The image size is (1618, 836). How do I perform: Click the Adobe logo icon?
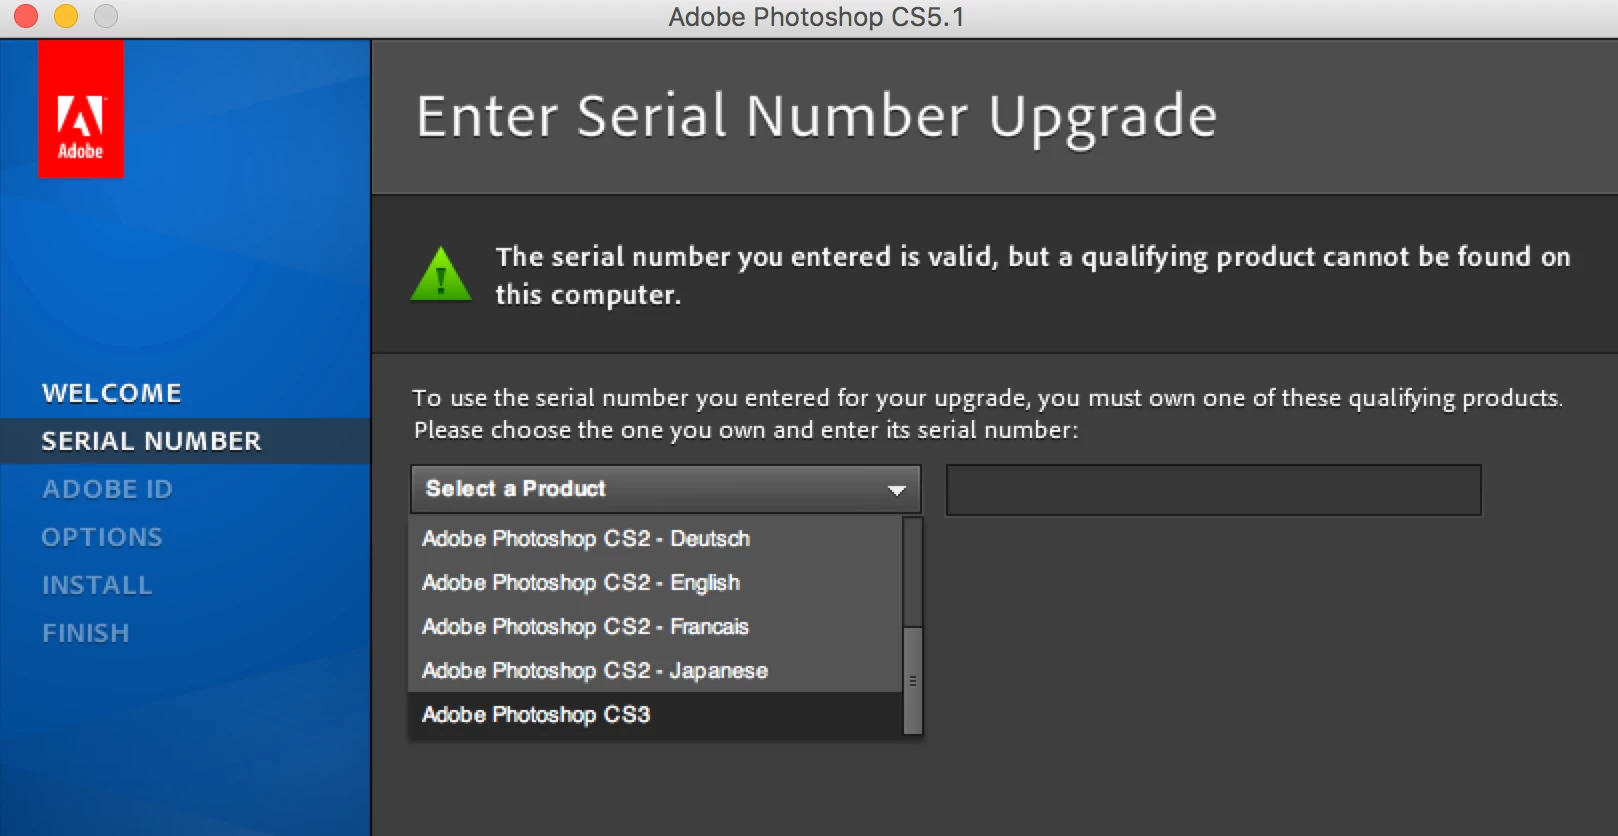coord(81,109)
